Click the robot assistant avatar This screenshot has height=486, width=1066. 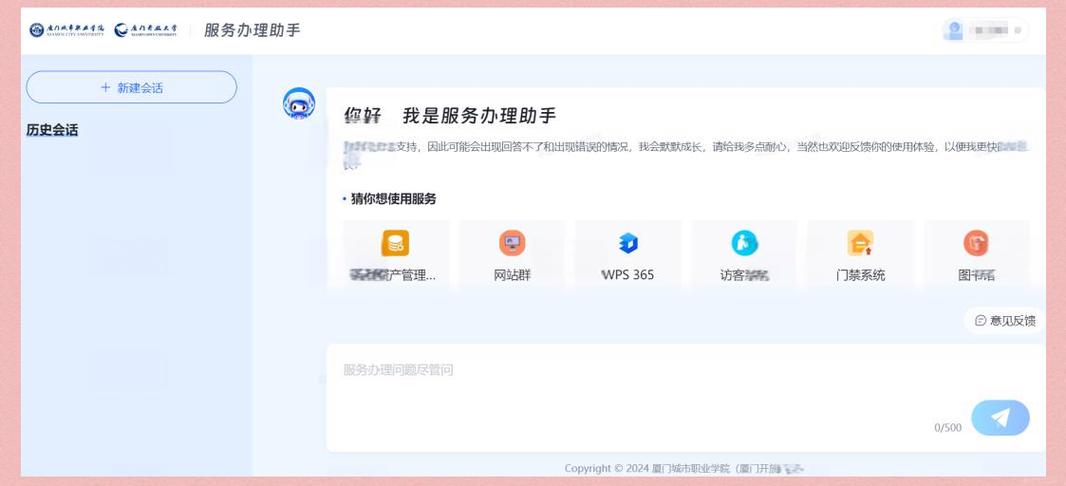(x=298, y=104)
